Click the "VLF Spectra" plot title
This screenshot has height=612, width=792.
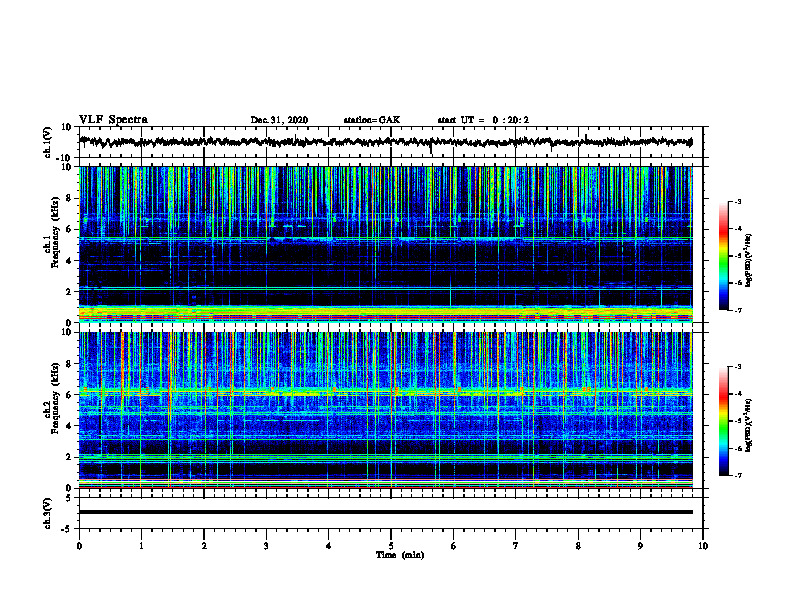113,120
